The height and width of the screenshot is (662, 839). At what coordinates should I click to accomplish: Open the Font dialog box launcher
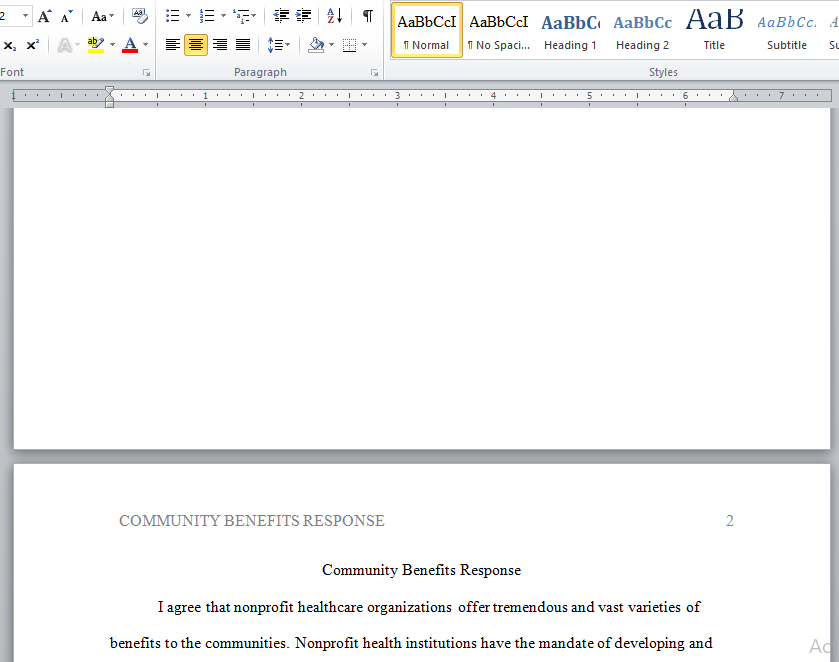[146, 73]
